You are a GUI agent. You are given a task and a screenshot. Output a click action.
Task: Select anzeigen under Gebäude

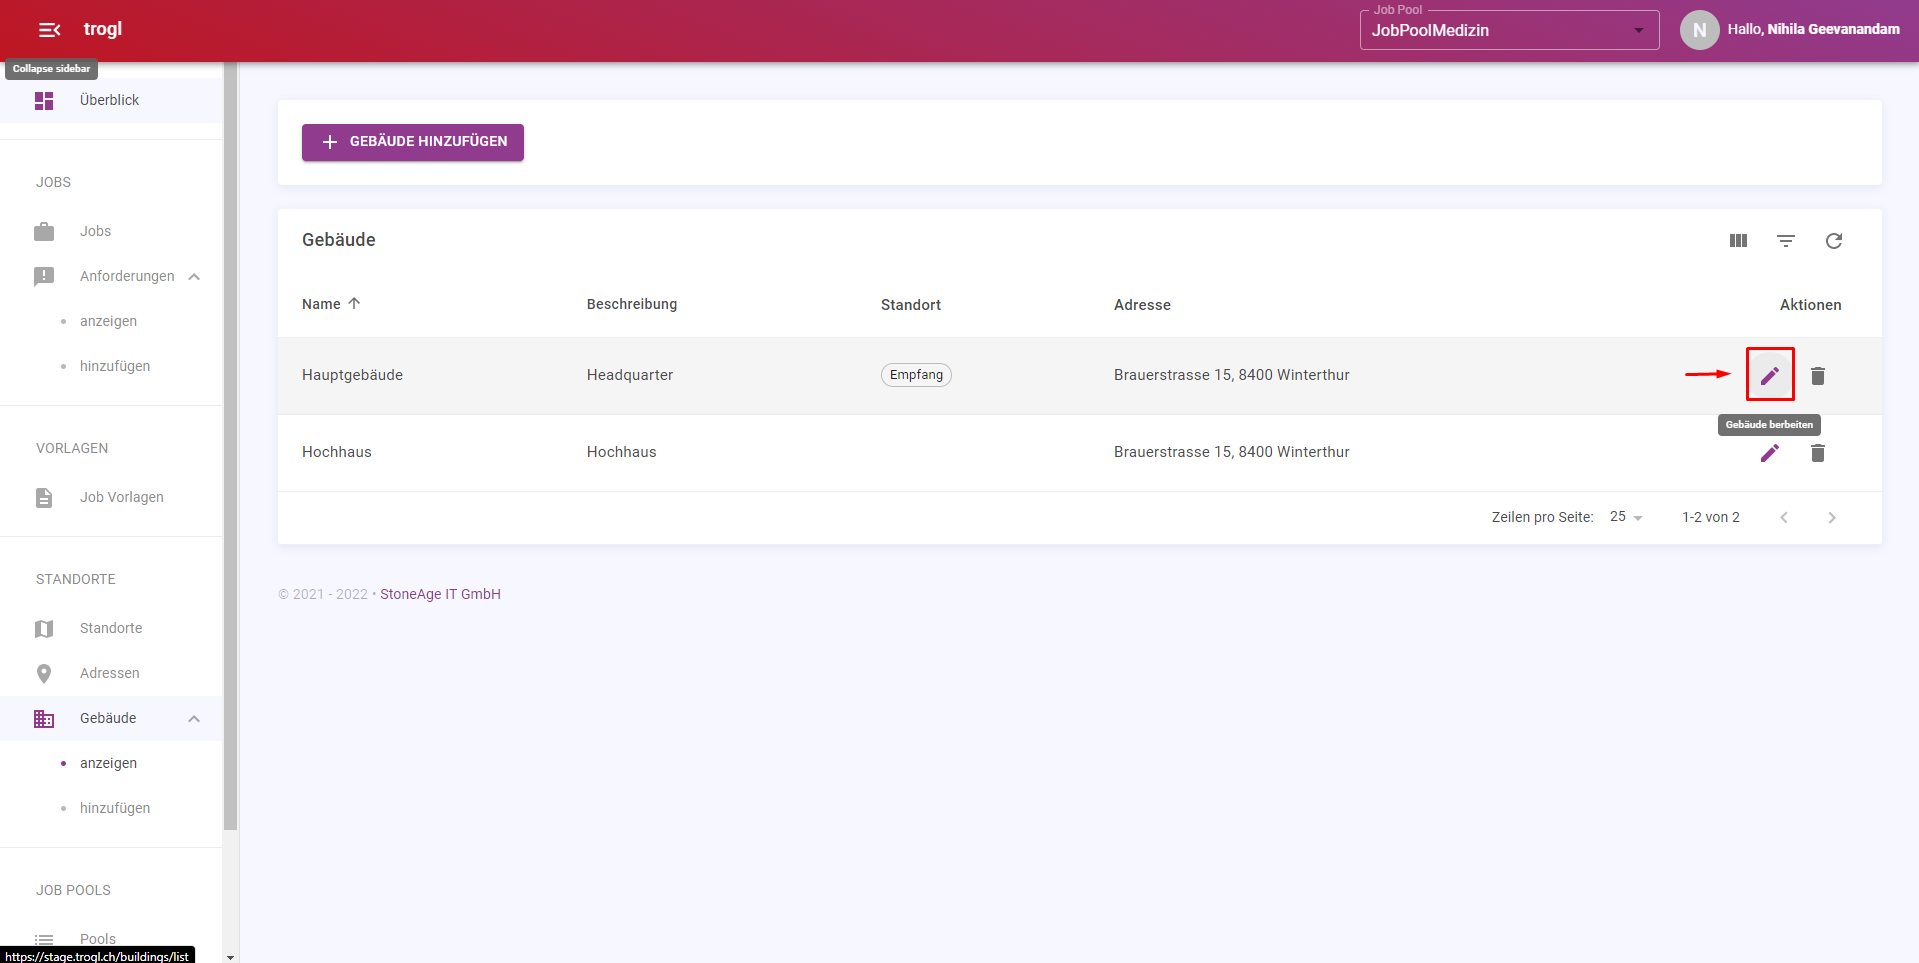[108, 763]
